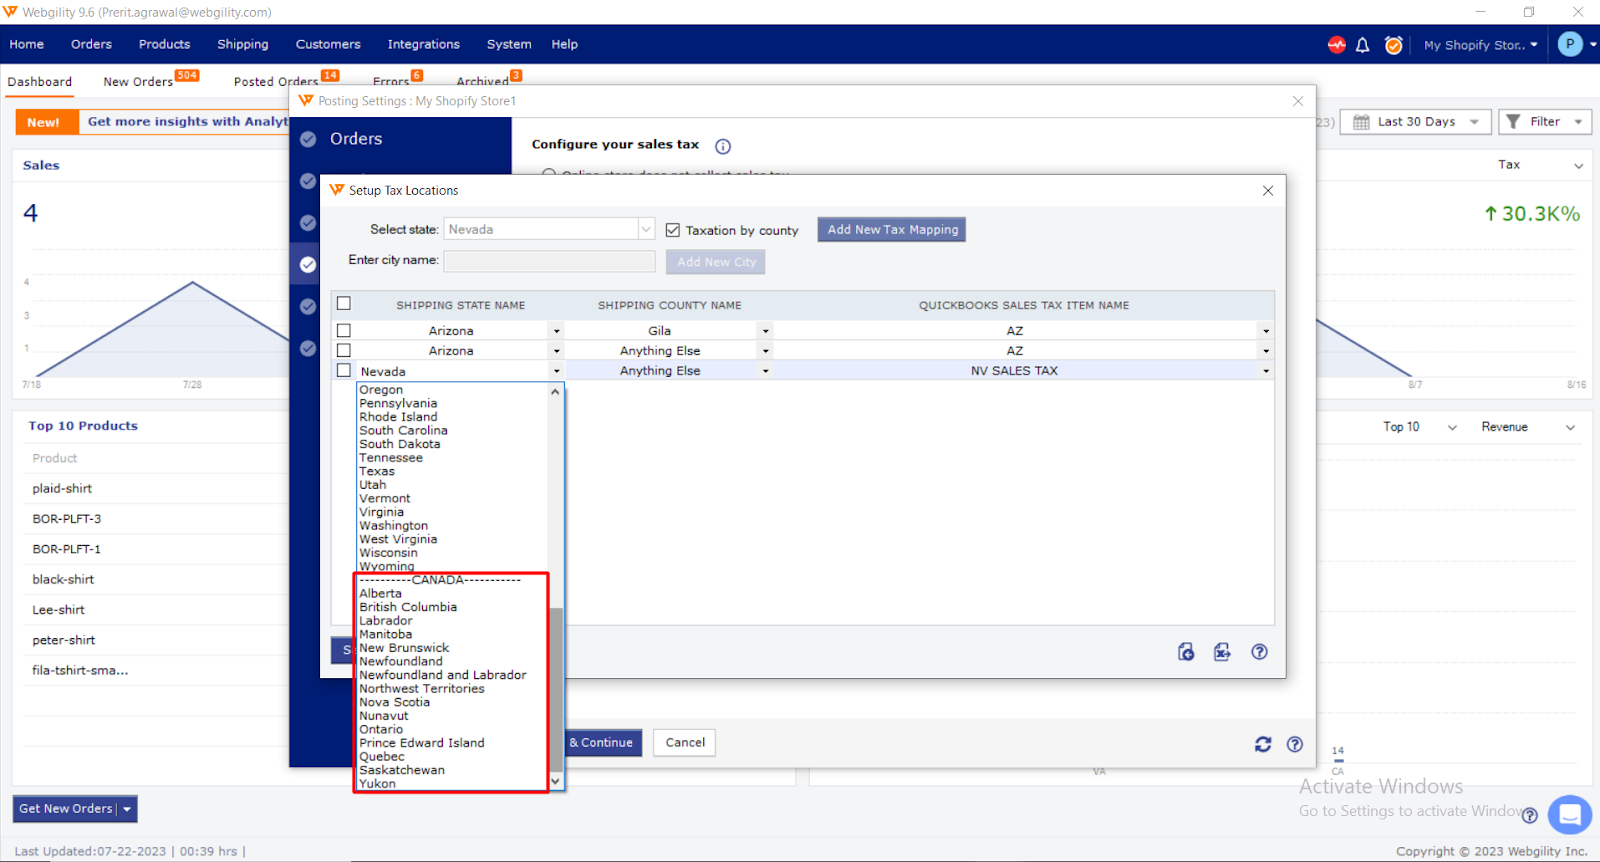Screen dimensions: 1600x862
Task: Expand county dropdown showing Gila
Action: 766,331
